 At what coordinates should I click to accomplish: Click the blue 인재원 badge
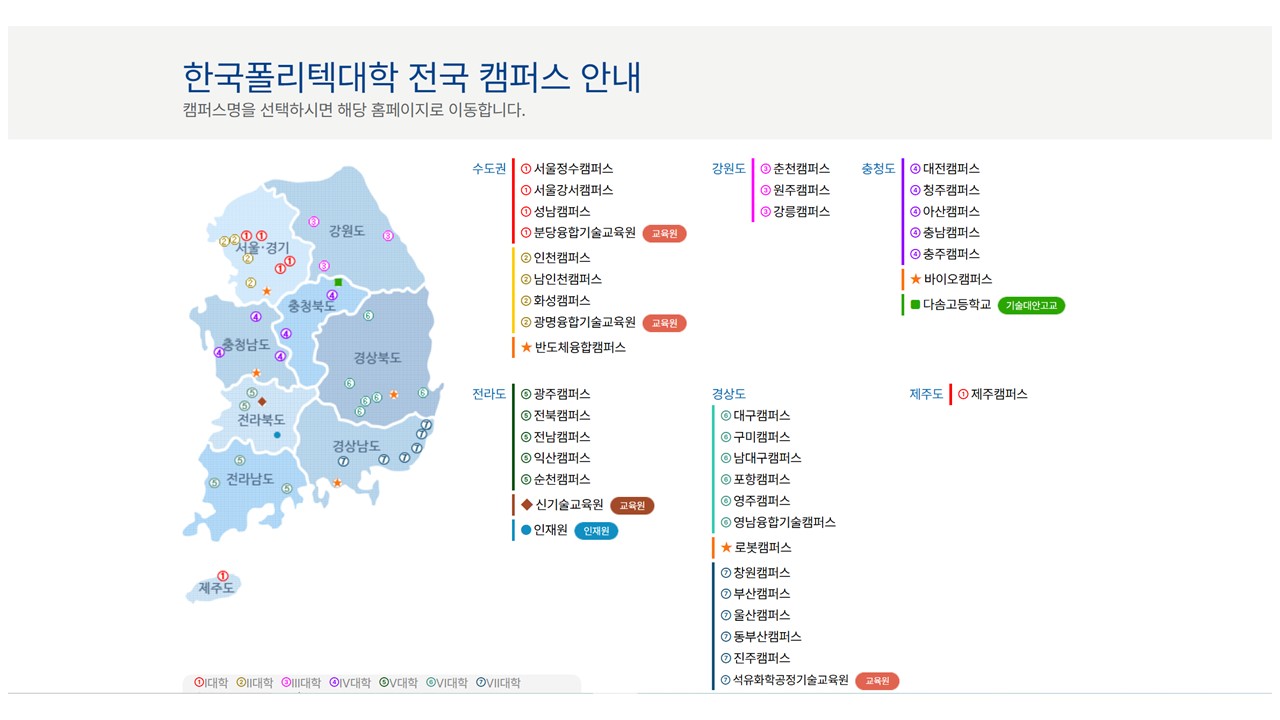[x=597, y=530]
